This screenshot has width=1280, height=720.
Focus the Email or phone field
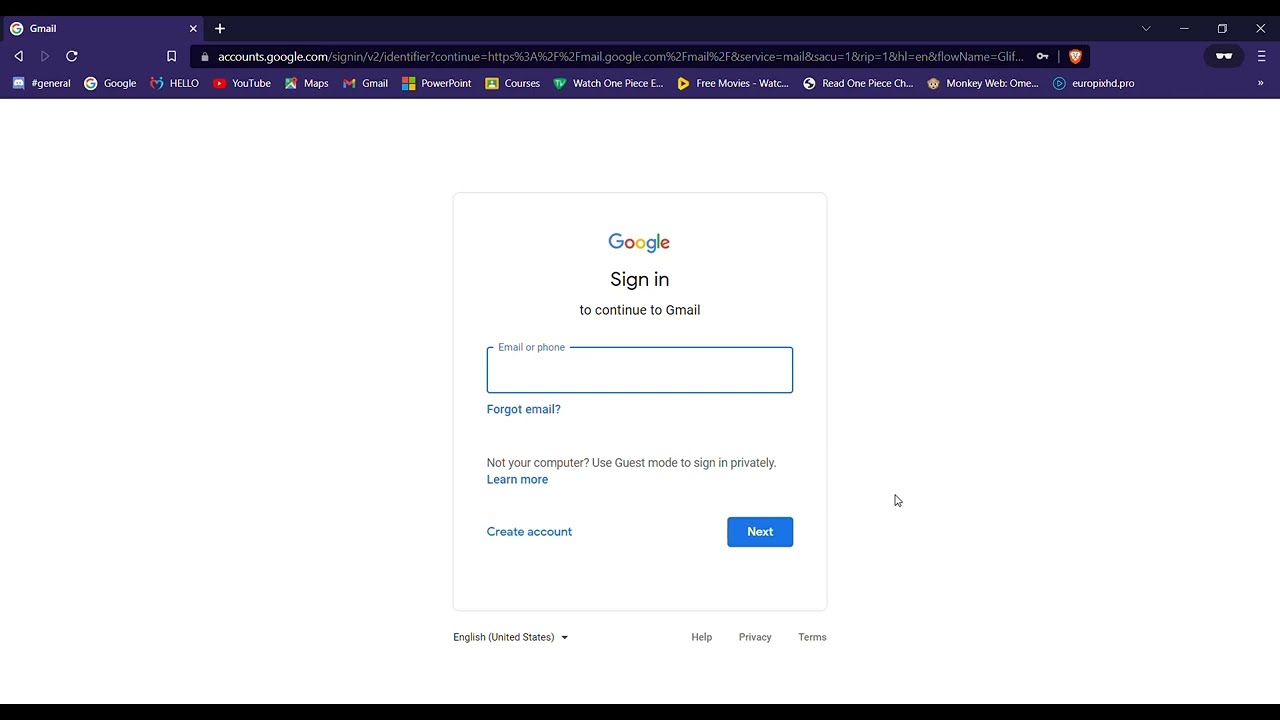tap(640, 370)
